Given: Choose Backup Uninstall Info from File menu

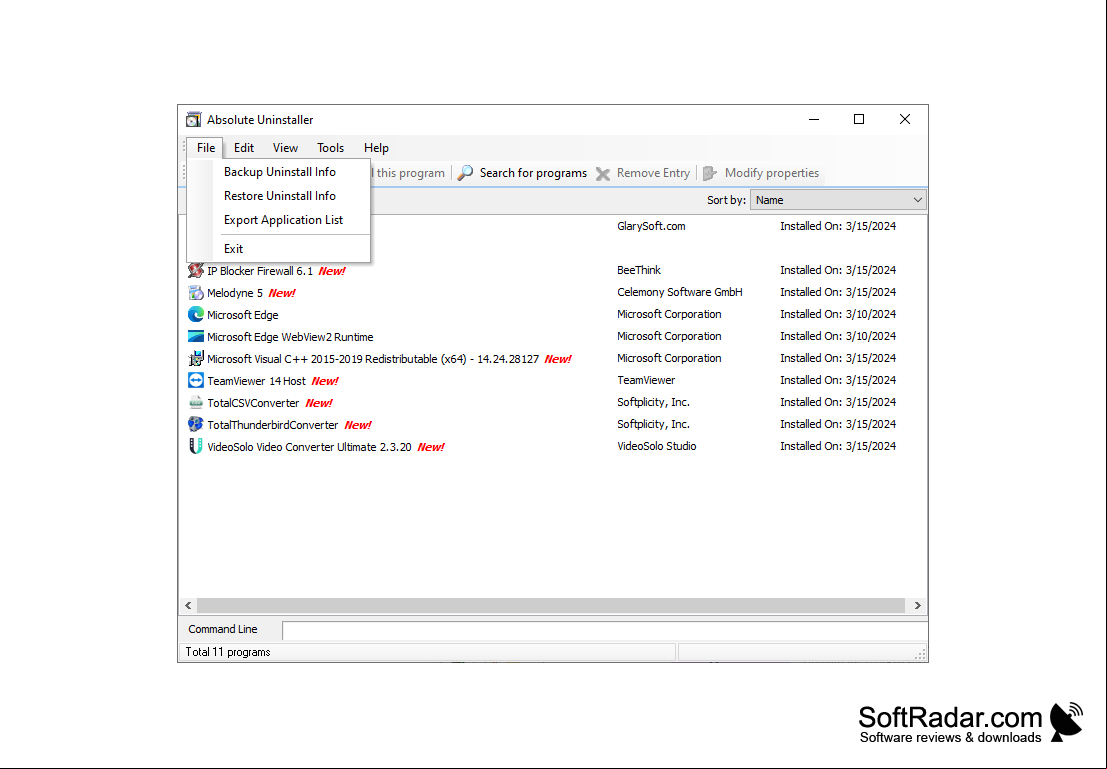Looking at the screenshot, I should [280, 172].
